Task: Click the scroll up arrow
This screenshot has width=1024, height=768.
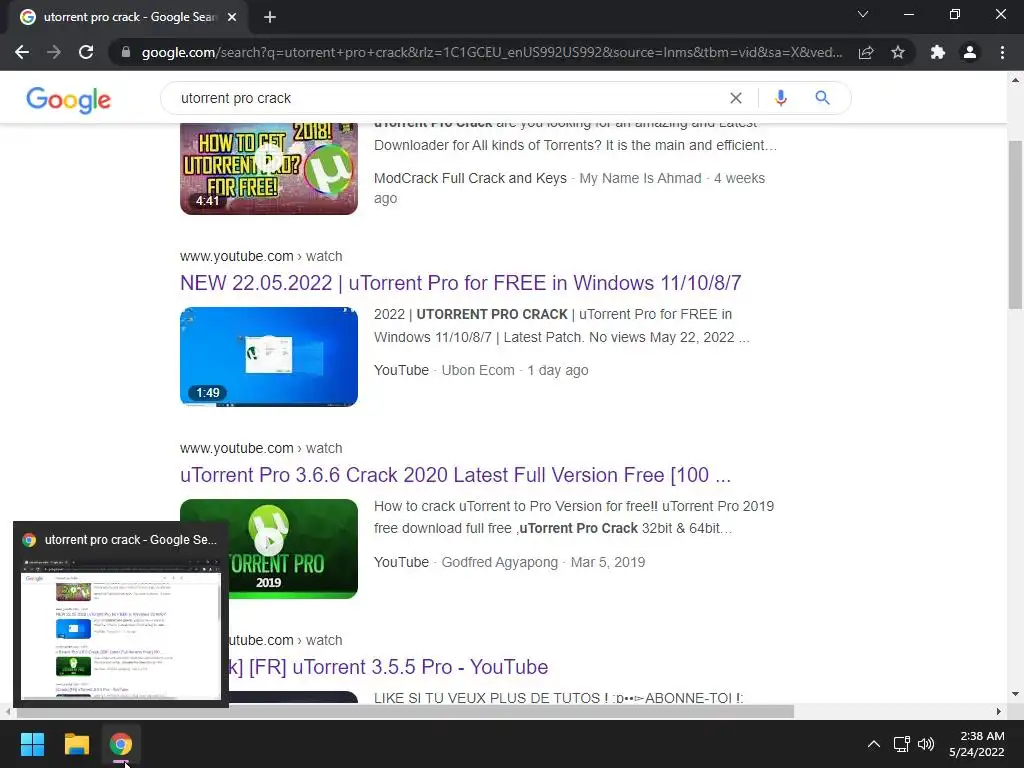Action: (1015, 80)
